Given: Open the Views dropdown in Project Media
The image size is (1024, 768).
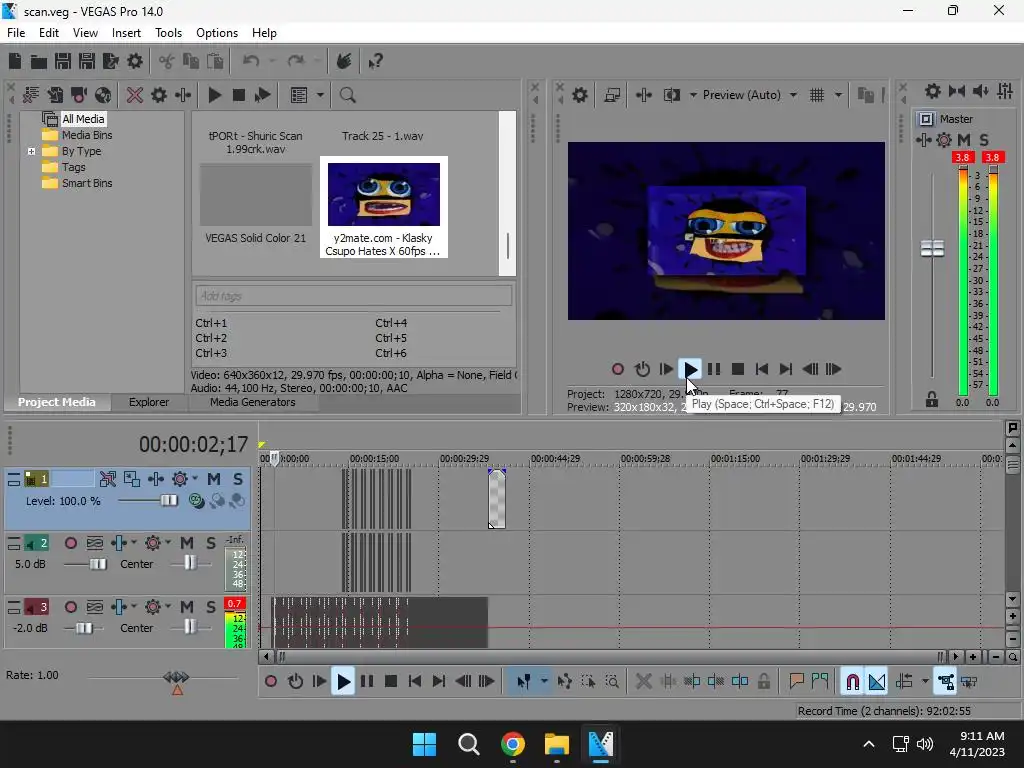Looking at the screenshot, I should (x=320, y=95).
